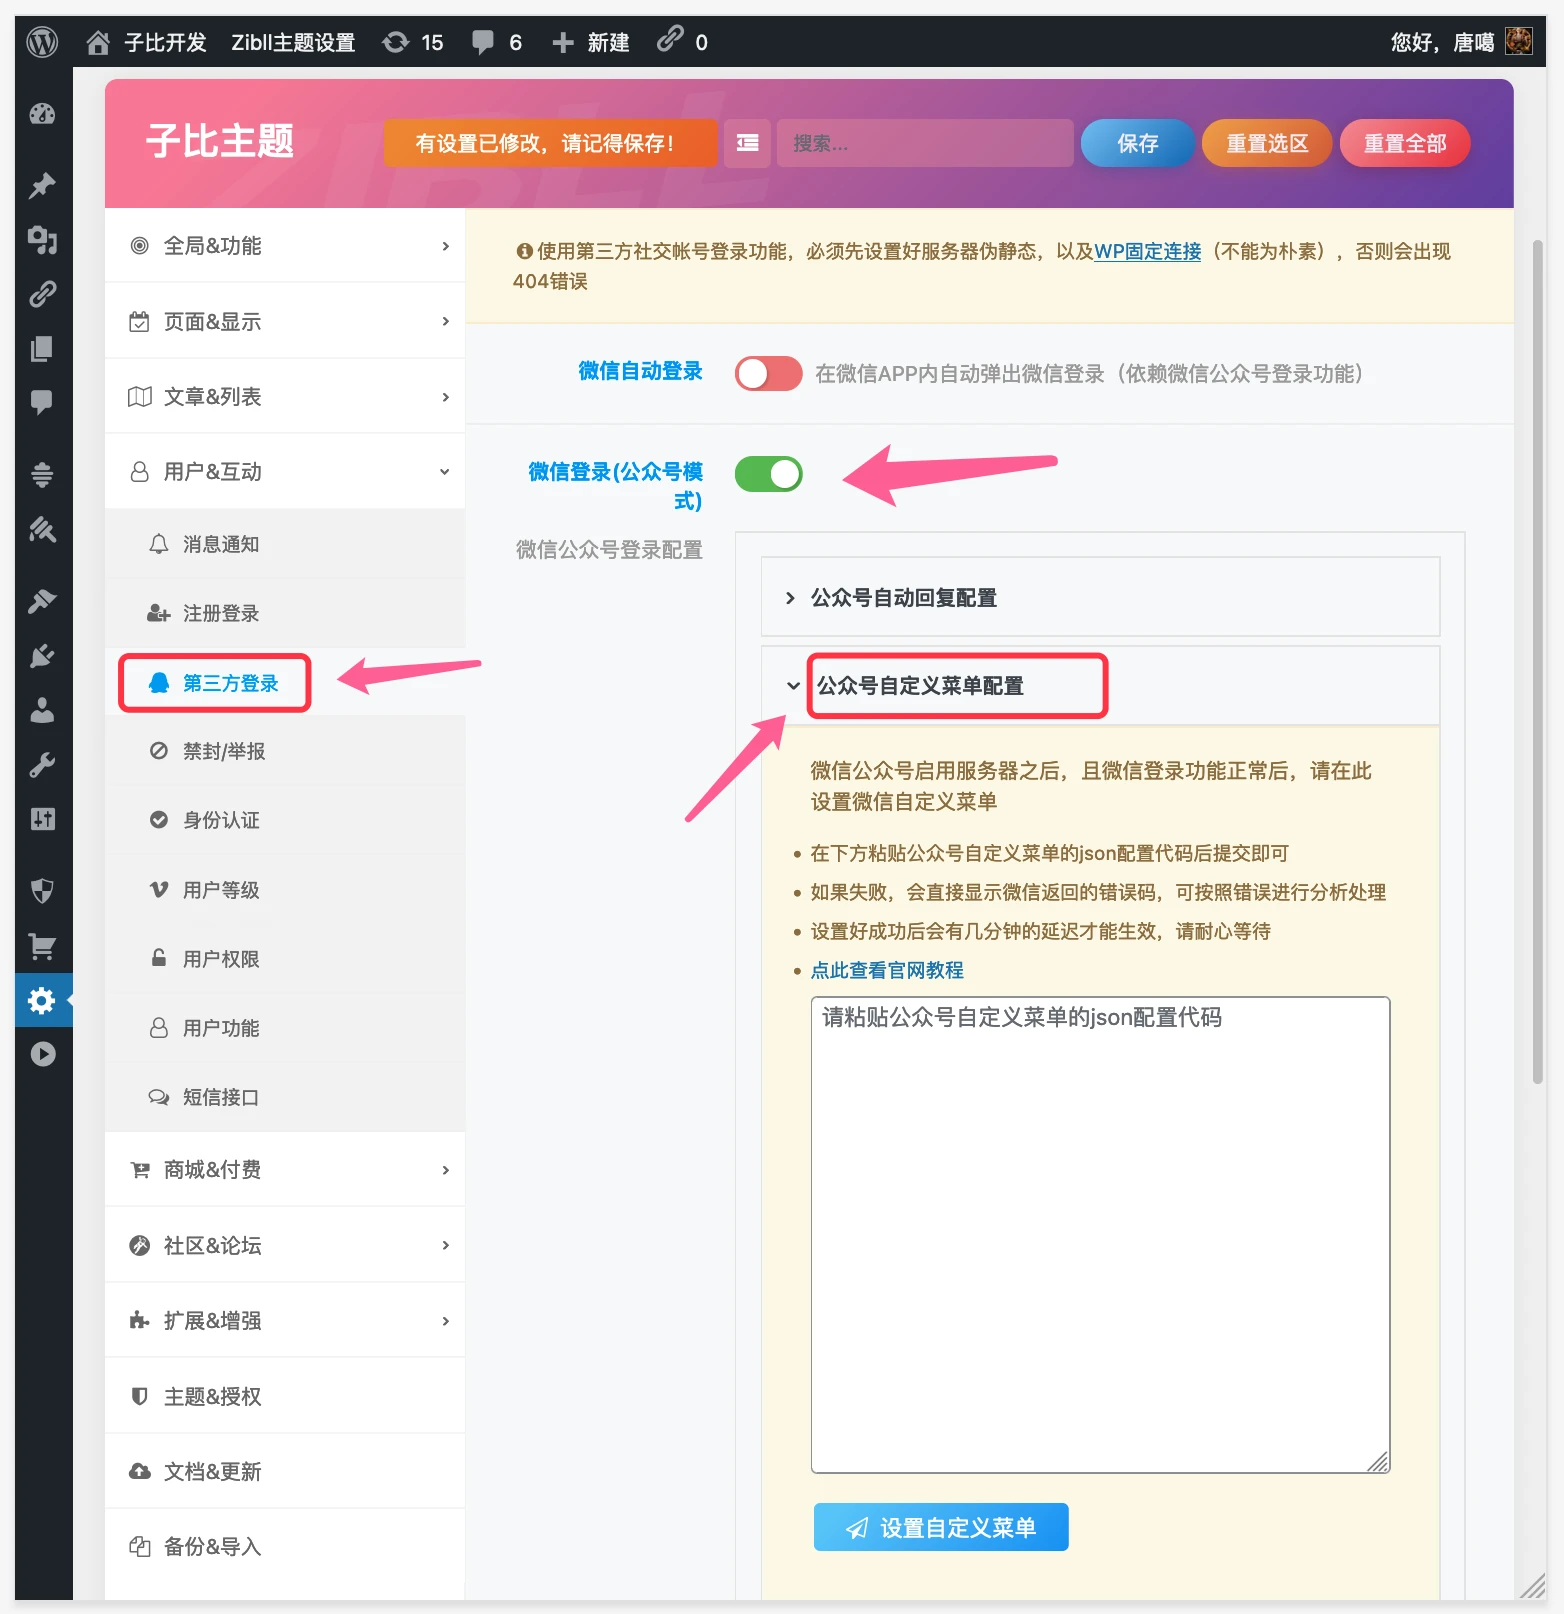Open 消息通知 submenu item
Image resolution: width=1564 pixels, height=1614 pixels.
coord(285,544)
